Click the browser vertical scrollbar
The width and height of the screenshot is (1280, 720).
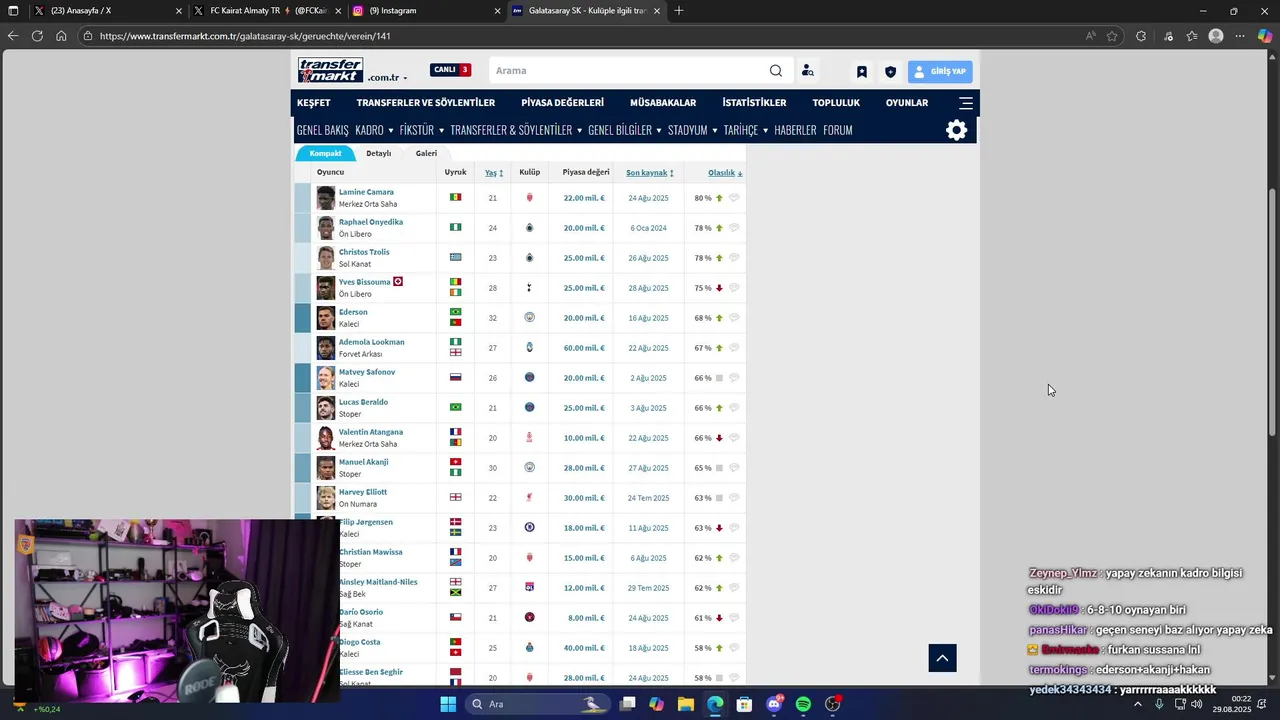tap(1273, 310)
